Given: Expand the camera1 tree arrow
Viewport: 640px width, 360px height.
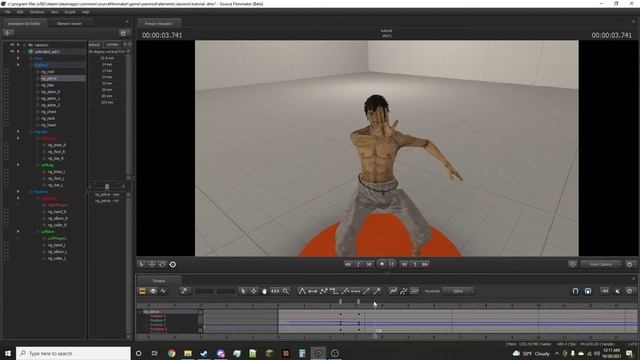Looking at the screenshot, I should (x=18, y=44).
